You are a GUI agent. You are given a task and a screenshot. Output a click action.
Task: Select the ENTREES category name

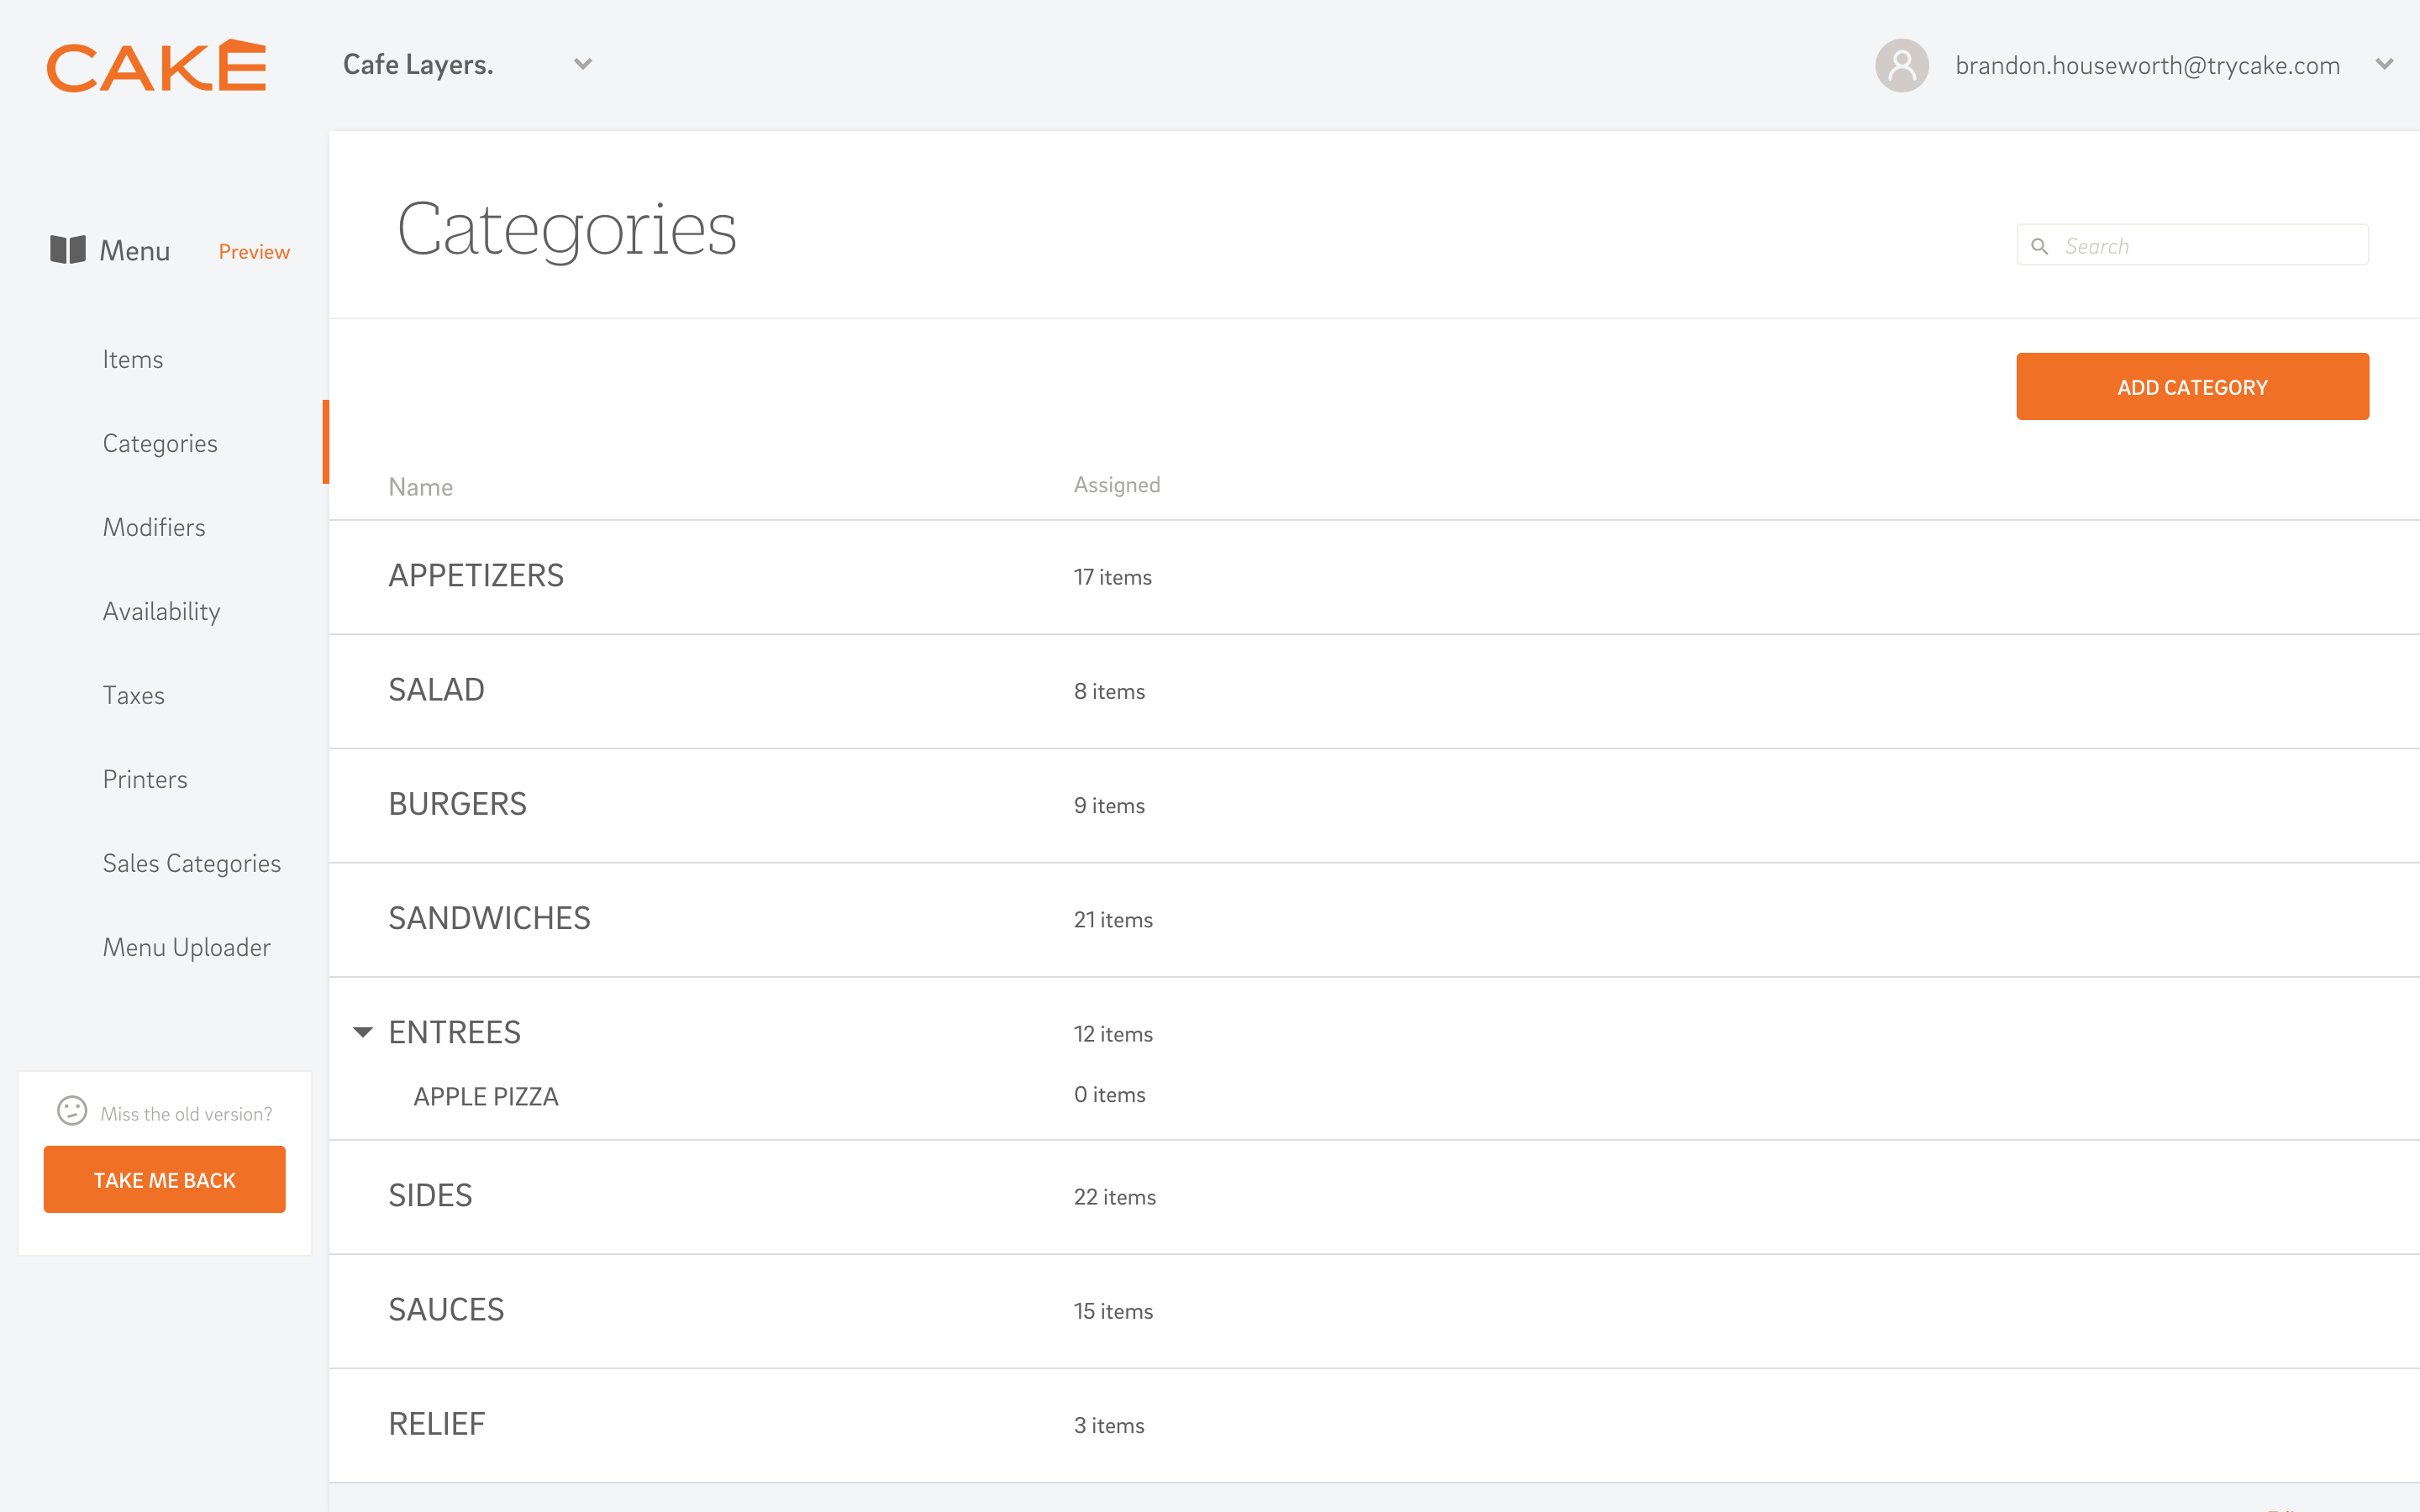click(x=455, y=1032)
